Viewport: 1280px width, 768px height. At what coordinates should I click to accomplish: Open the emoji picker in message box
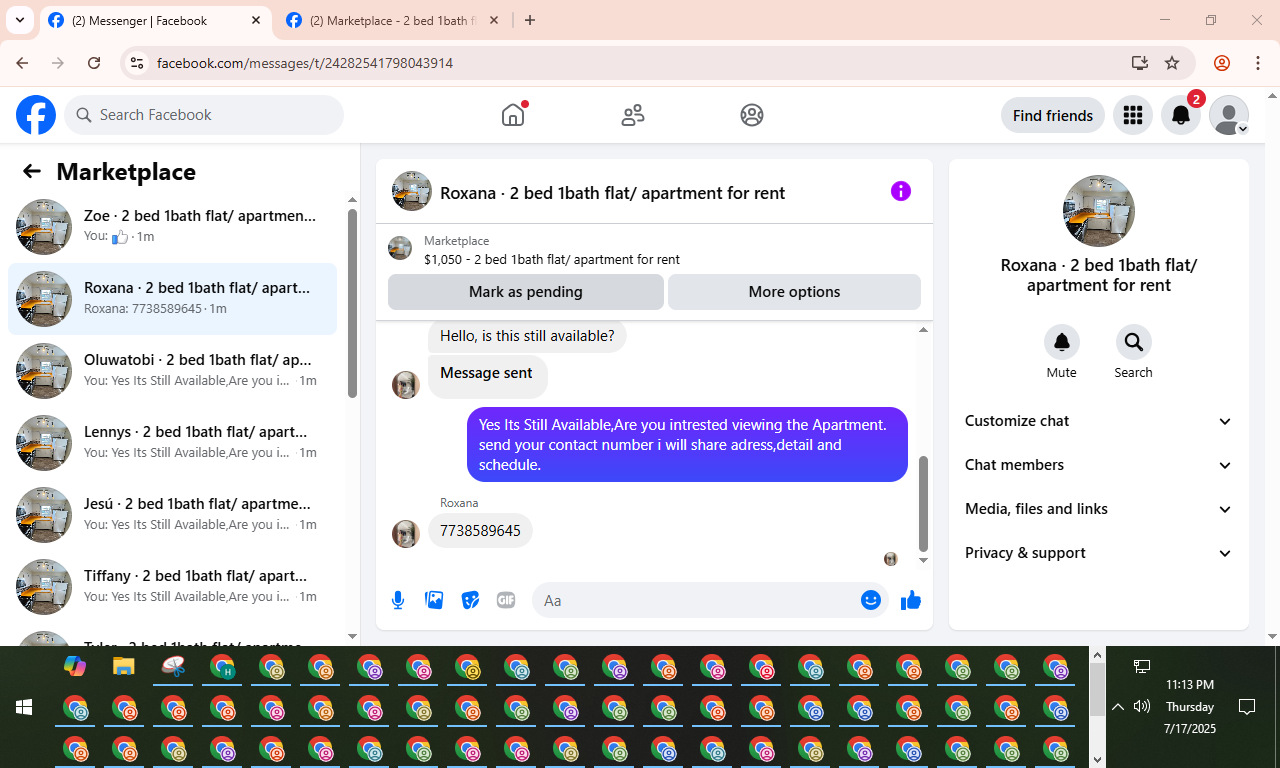click(871, 600)
